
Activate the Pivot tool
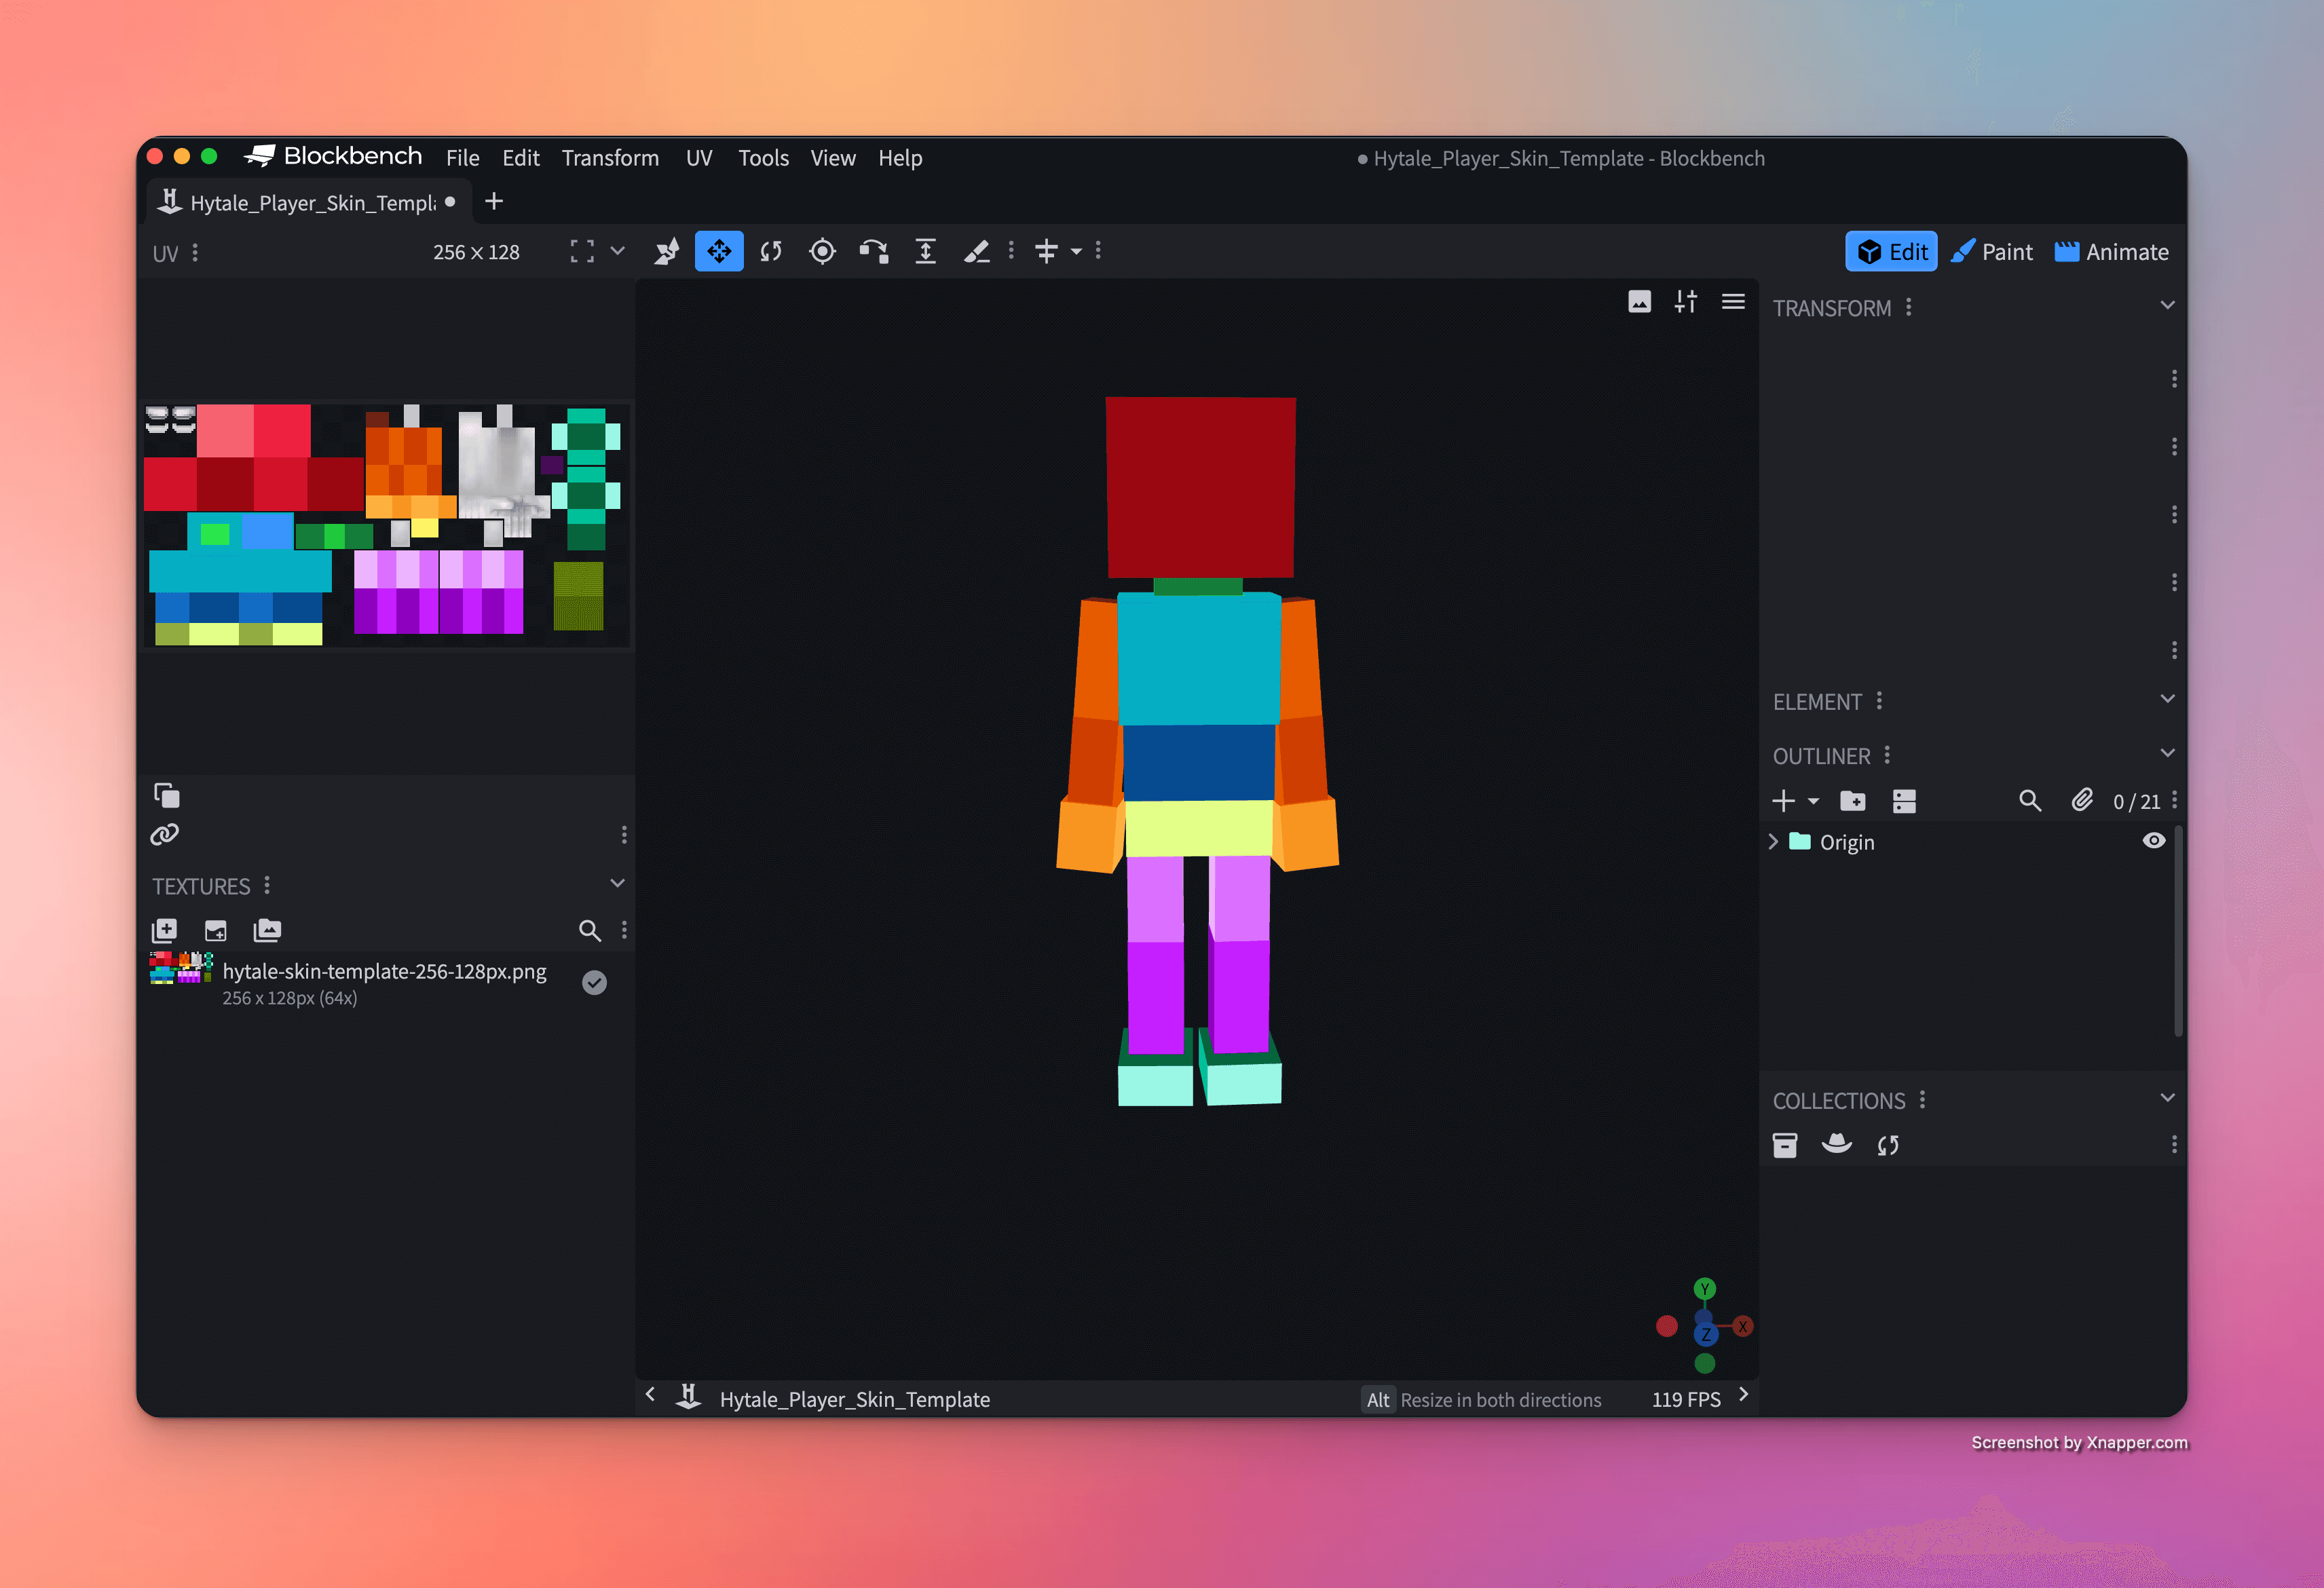[x=822, y=251]
